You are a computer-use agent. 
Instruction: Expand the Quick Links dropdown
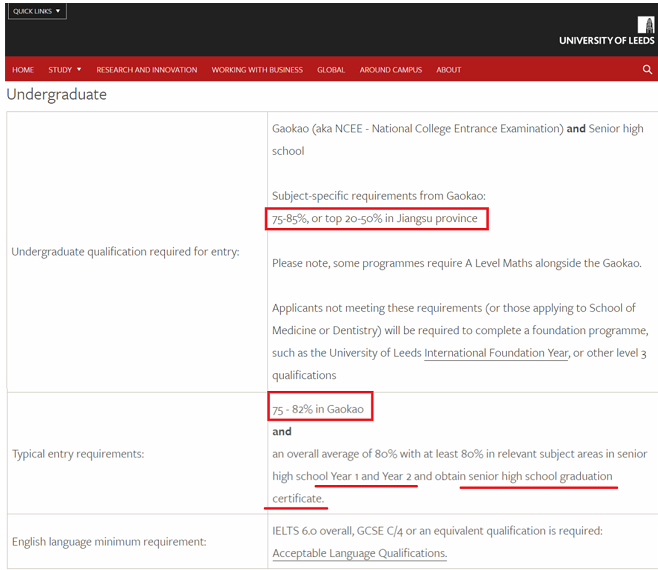[x=37, y=11]
